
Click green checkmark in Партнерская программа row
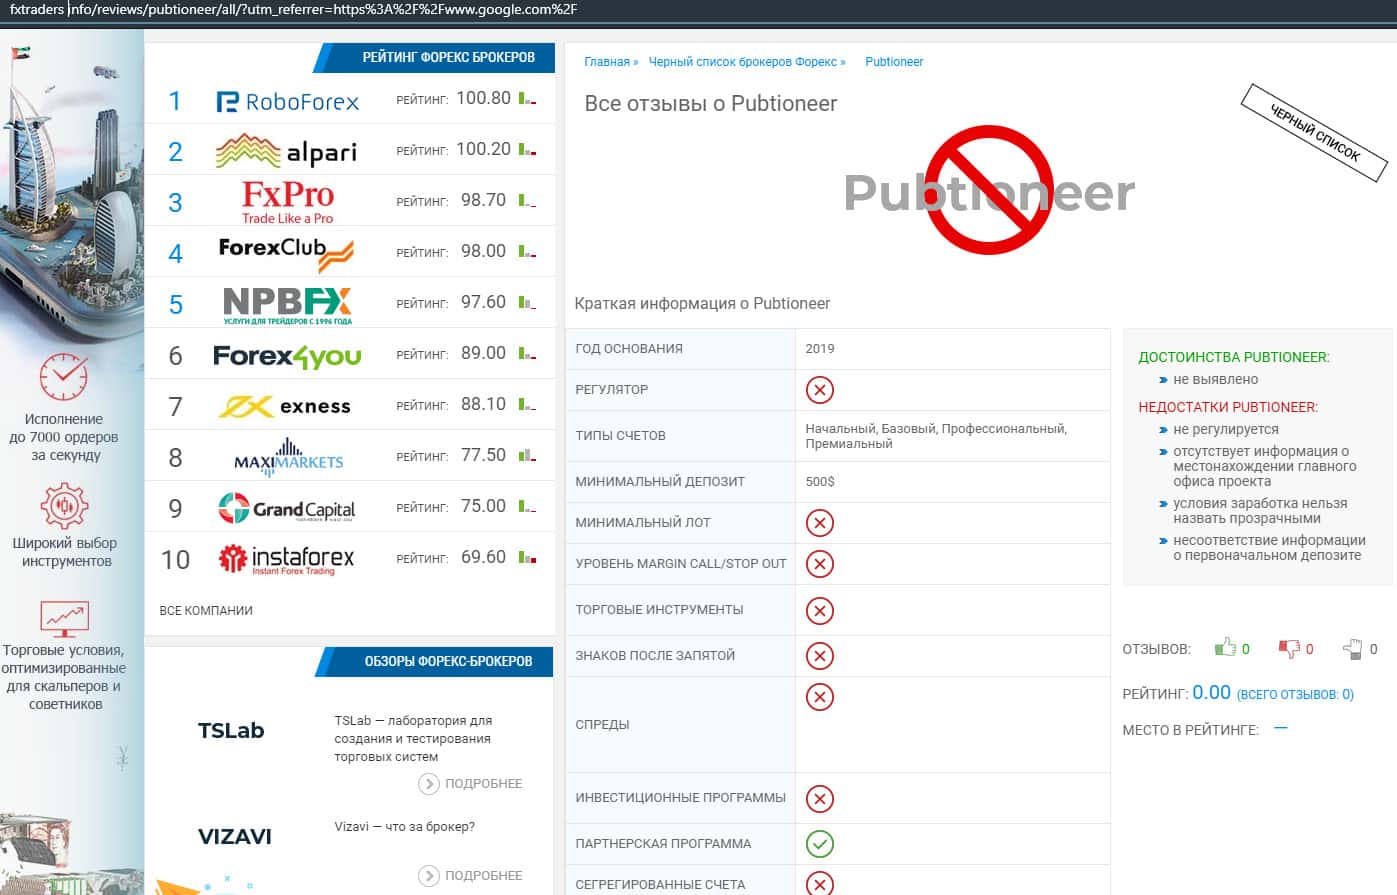[820, 844]
